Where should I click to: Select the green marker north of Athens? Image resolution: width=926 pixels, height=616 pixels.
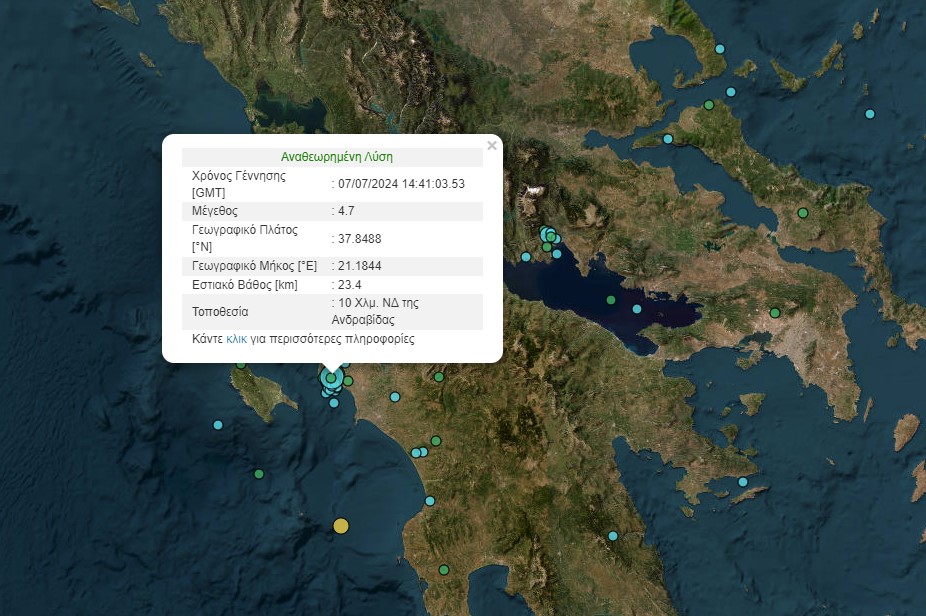pos(774,313)
